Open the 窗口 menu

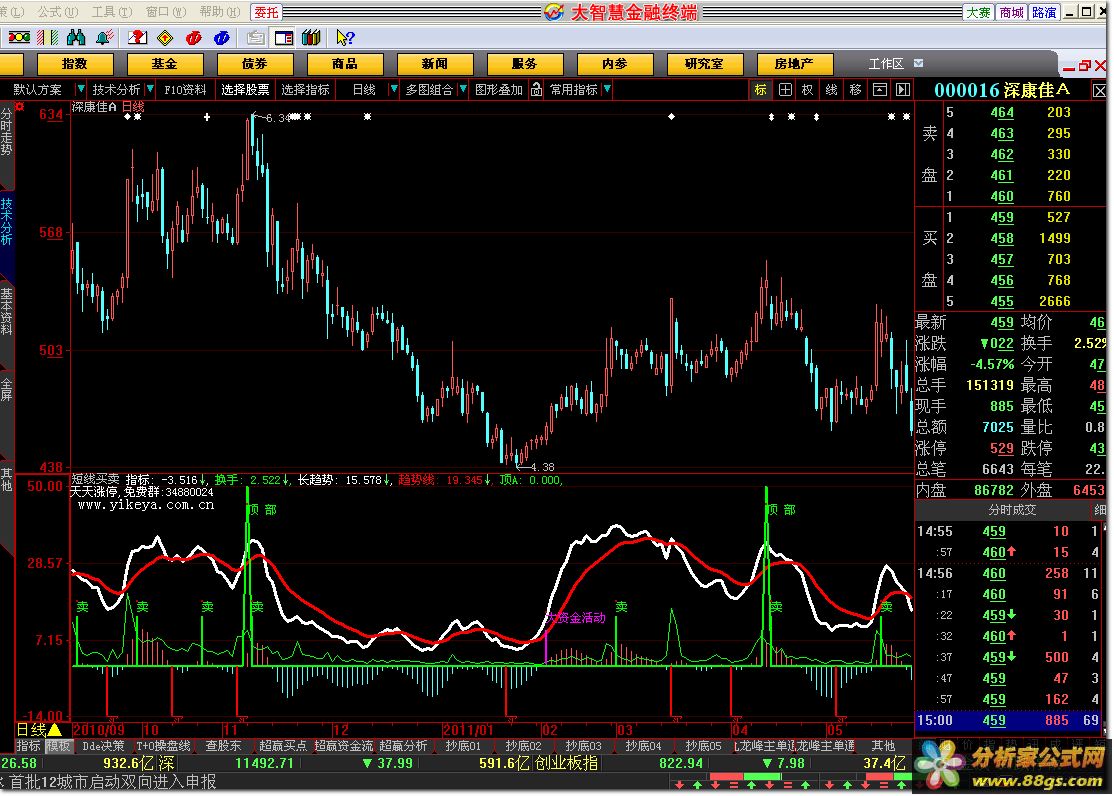coord(166,12)
